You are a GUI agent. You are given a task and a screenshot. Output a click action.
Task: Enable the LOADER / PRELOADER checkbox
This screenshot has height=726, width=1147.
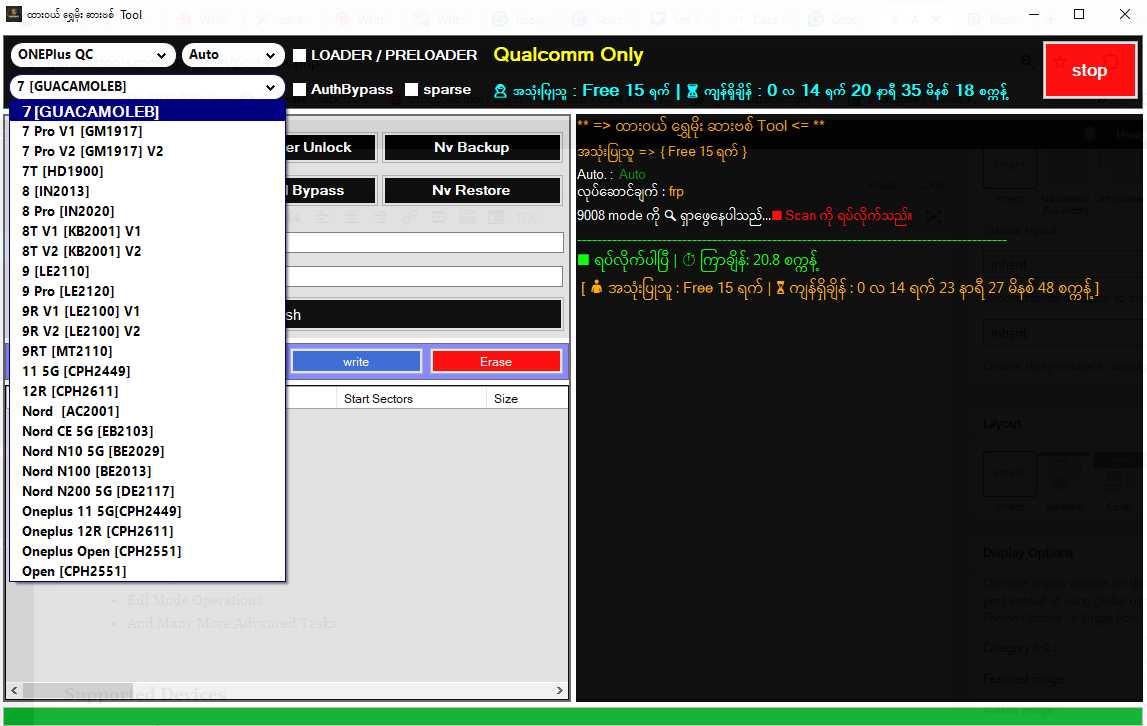[x=298, y=56]
